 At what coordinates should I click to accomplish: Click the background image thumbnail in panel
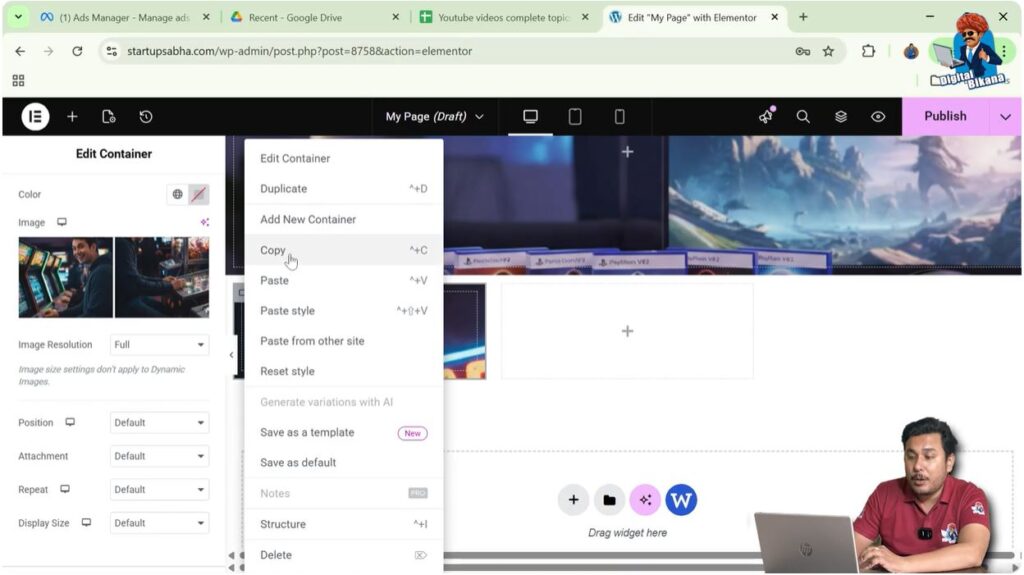(114, 277)
